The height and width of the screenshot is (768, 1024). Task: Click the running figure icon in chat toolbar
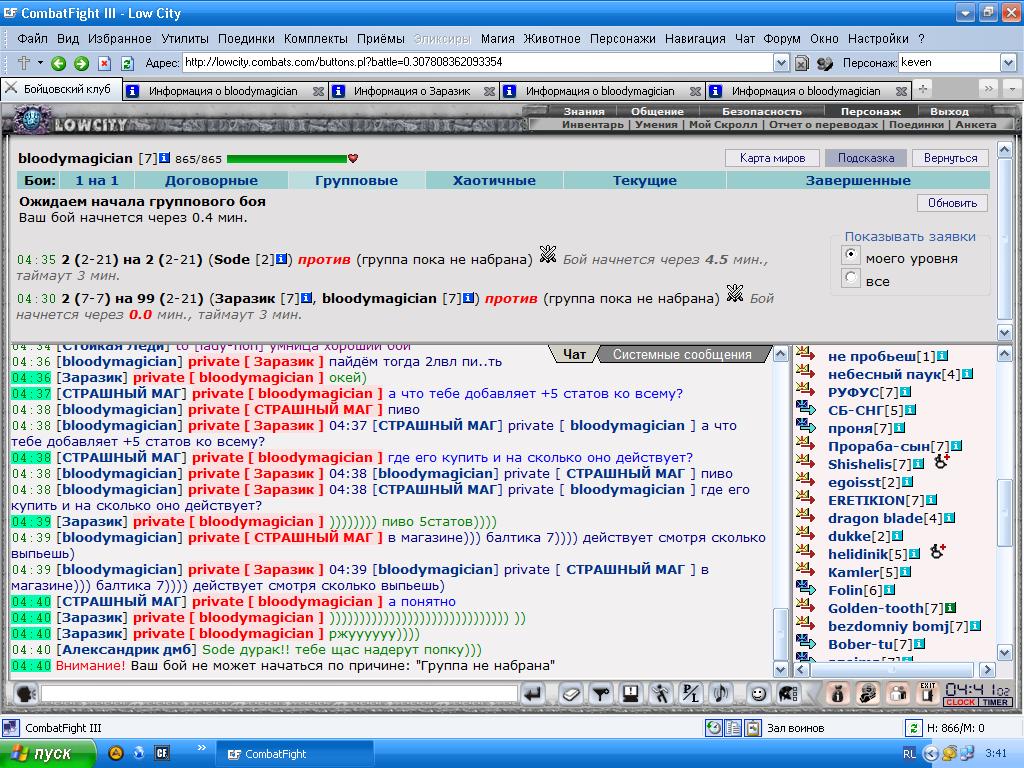[x=660, y=693]
